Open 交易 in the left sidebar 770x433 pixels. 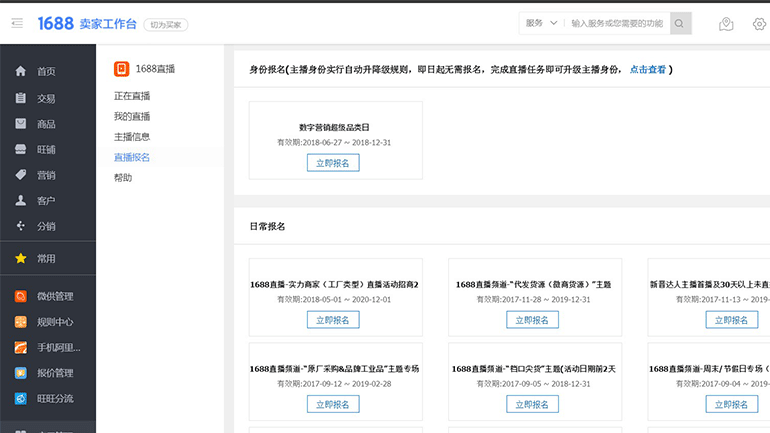[46, 98]
